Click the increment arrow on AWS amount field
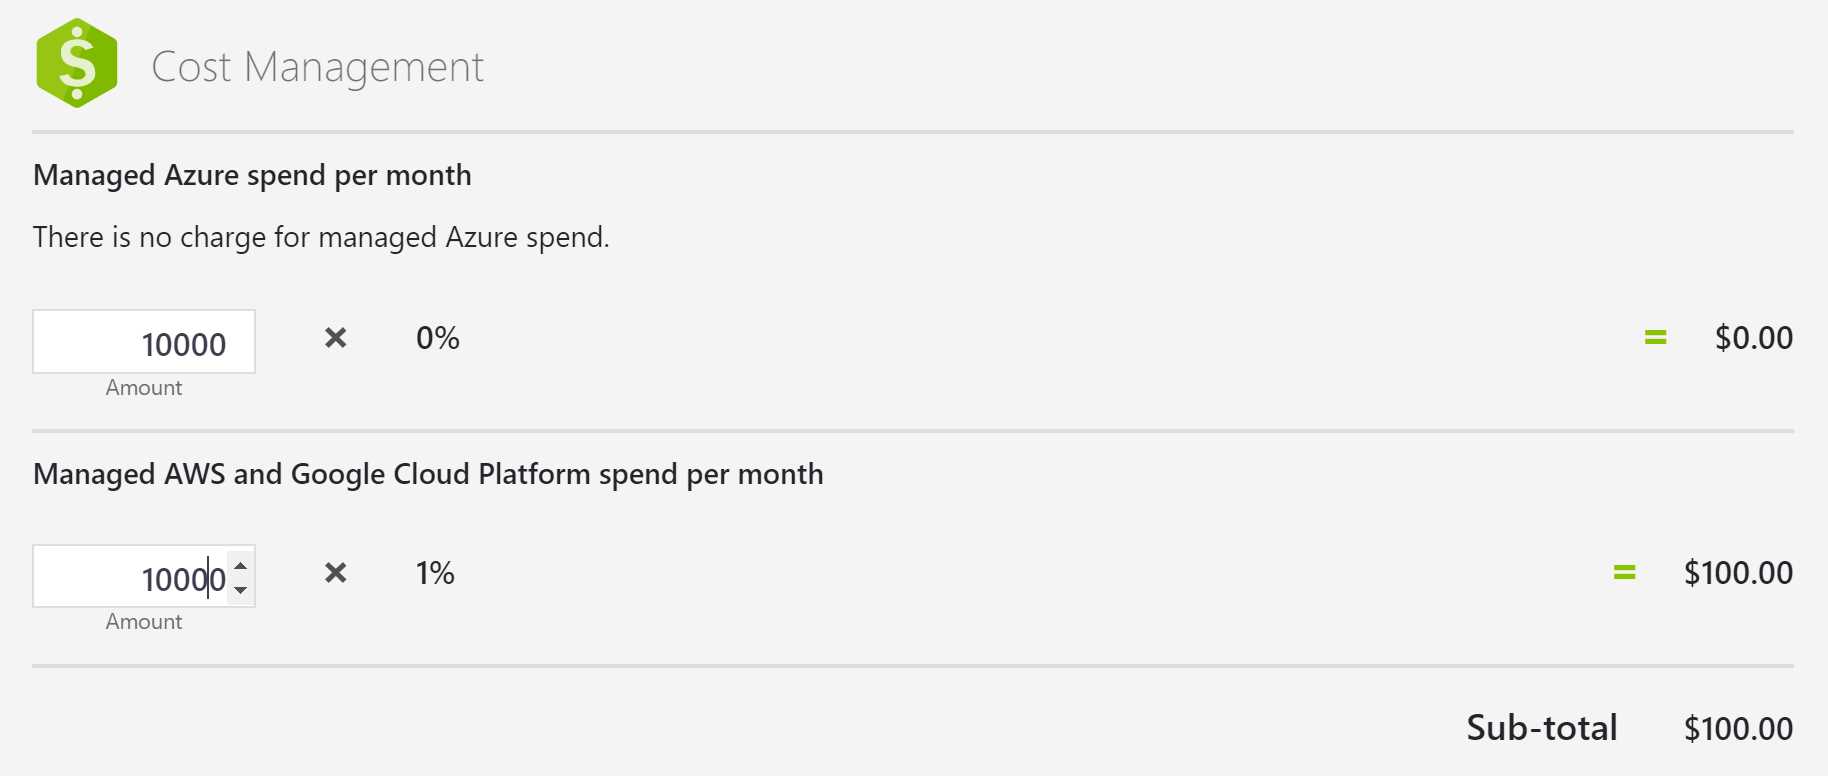Screen dimensions: 1828x776 [x=241, y=564]
